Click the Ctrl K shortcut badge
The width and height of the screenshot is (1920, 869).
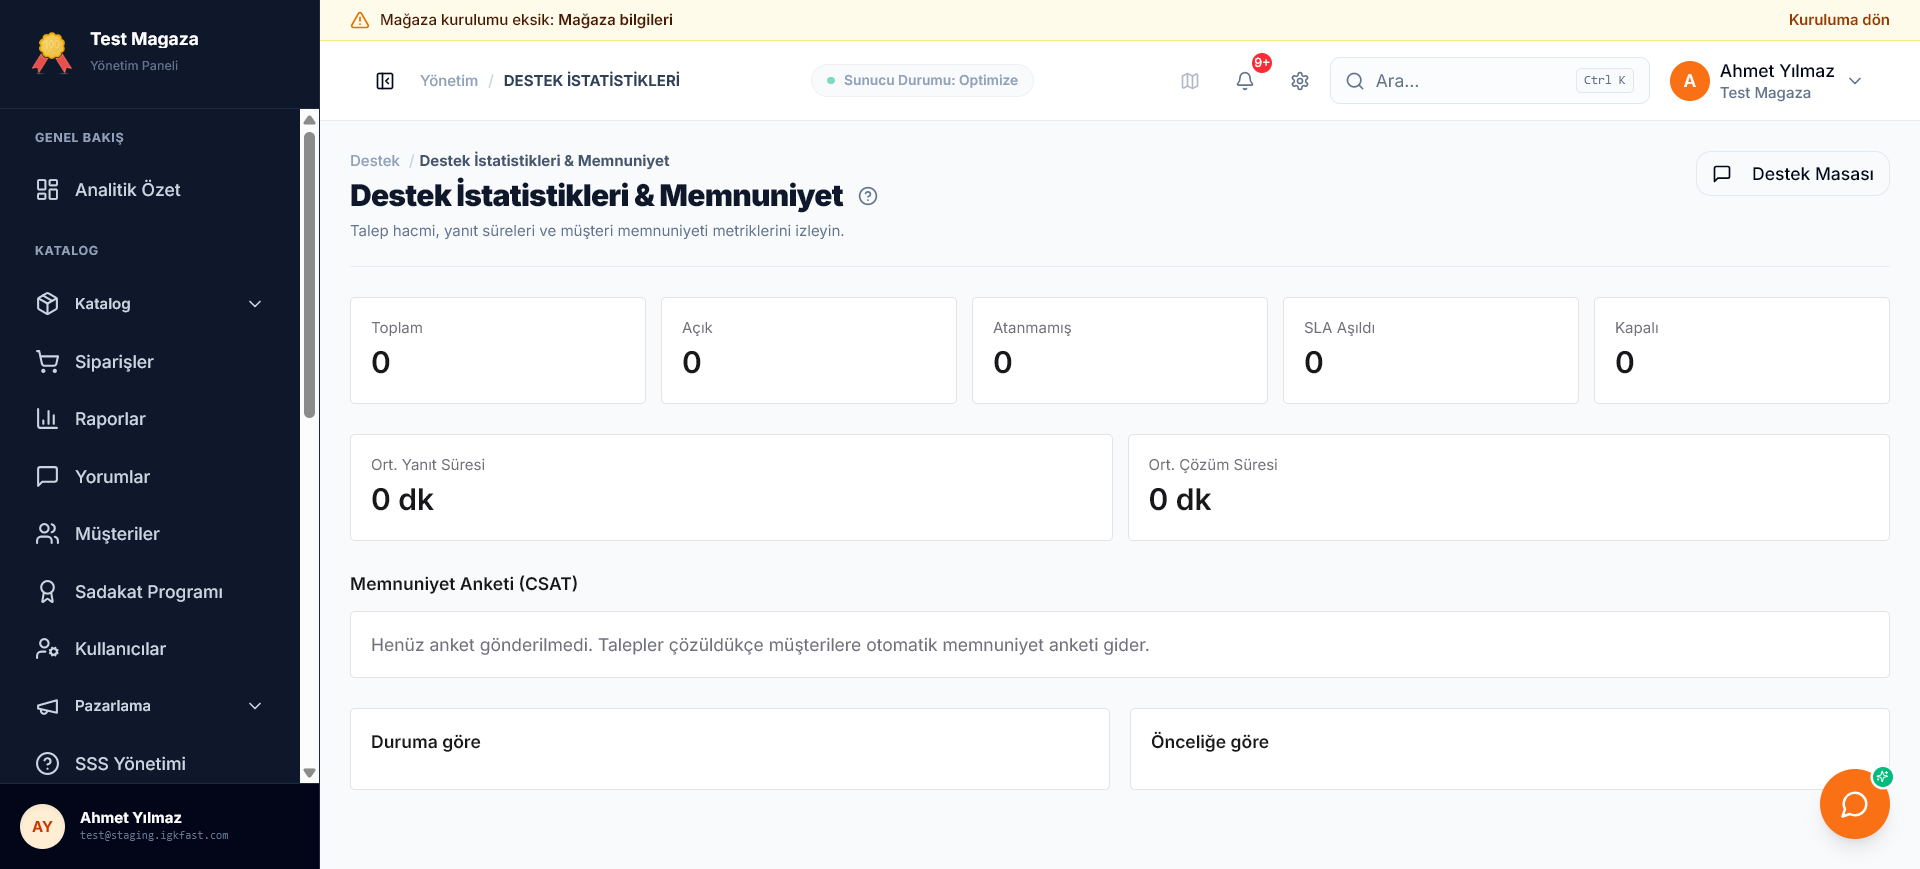(1605, 81)
